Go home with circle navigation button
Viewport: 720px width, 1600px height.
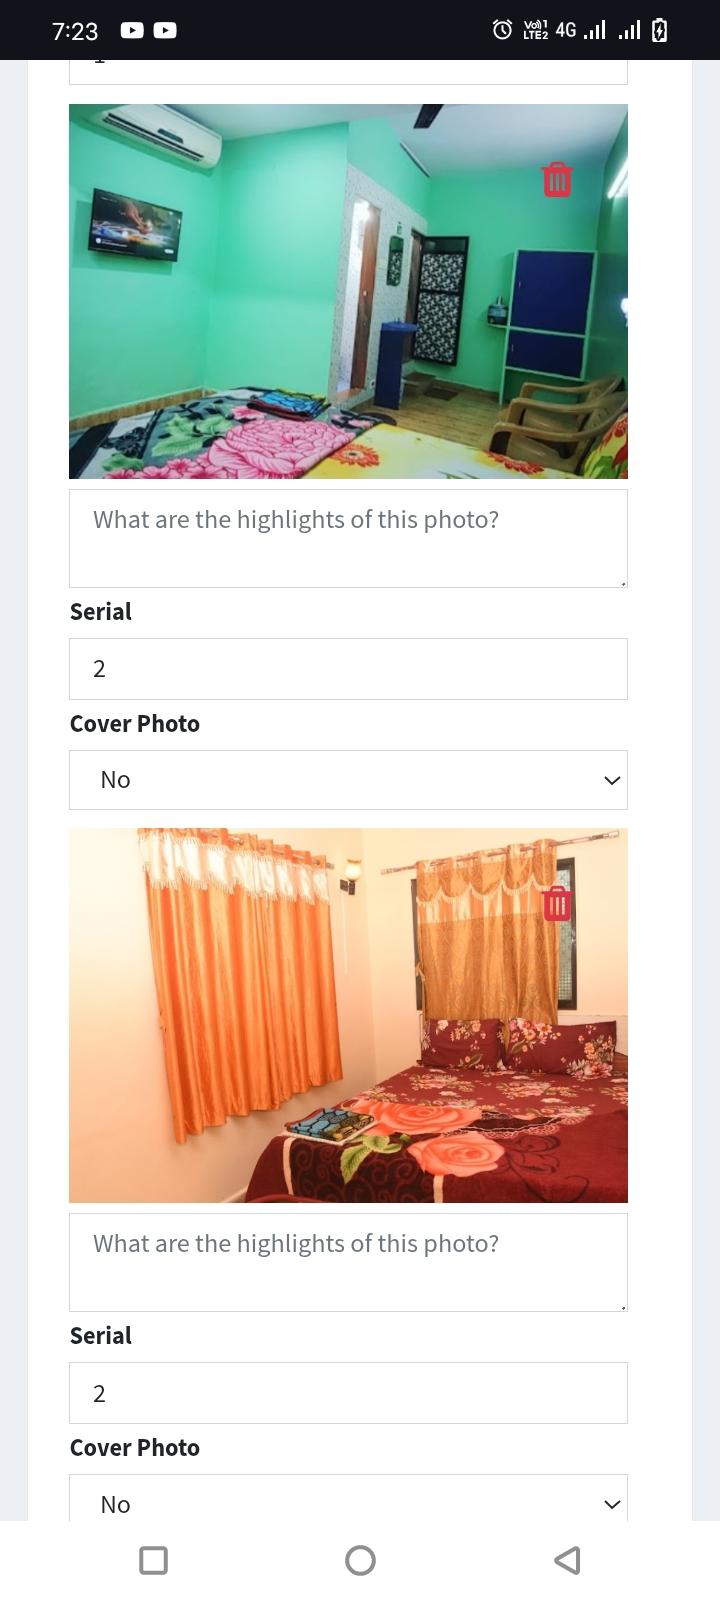(360, 1560)
